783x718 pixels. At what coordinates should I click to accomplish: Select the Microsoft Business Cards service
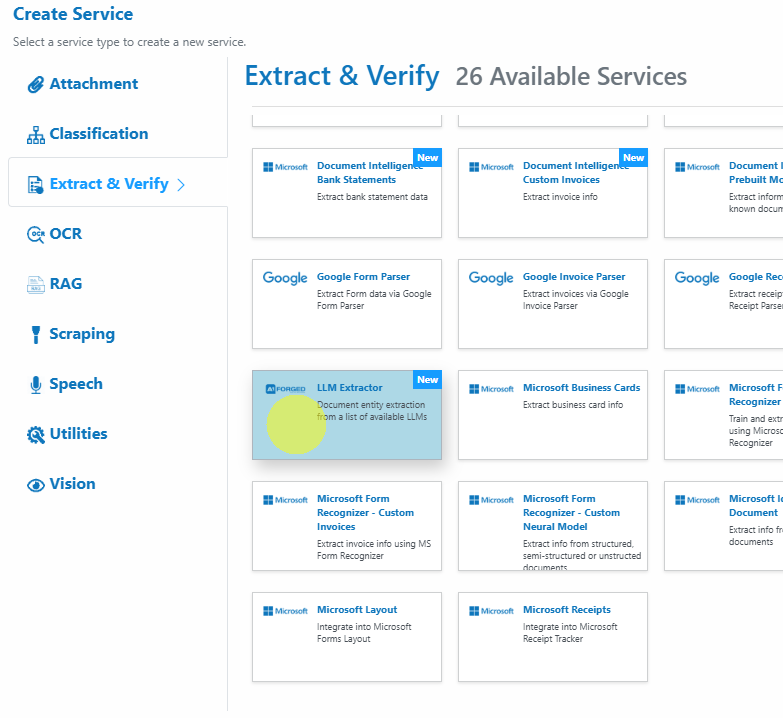553,415
